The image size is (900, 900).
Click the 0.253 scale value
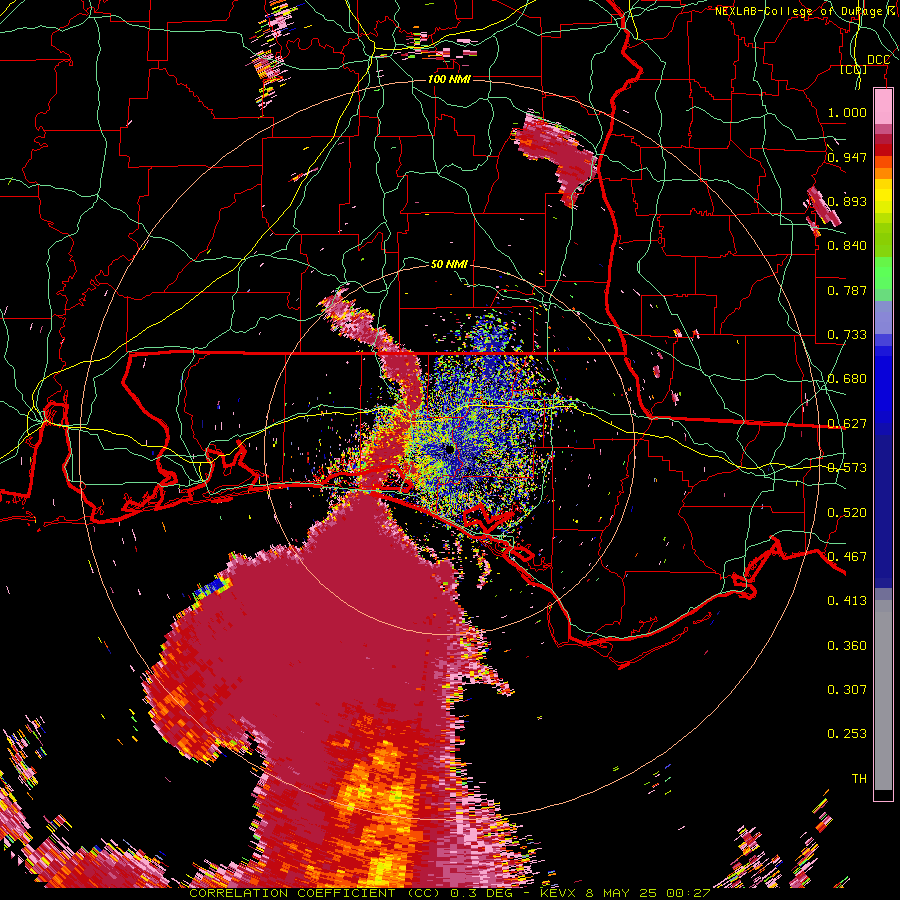(847, 734)
